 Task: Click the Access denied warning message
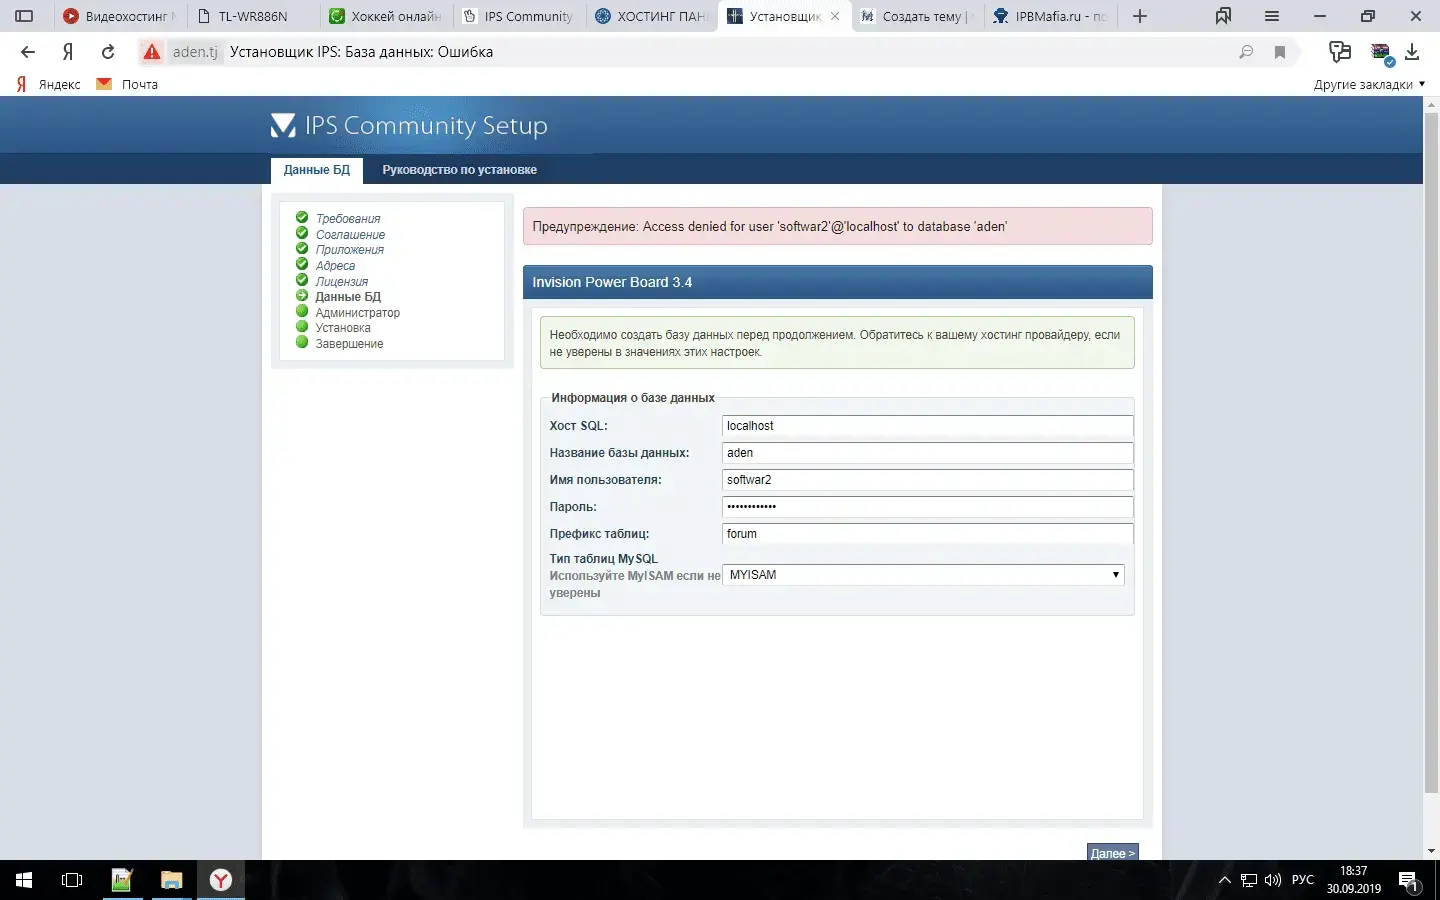click(x=837, y=226)
